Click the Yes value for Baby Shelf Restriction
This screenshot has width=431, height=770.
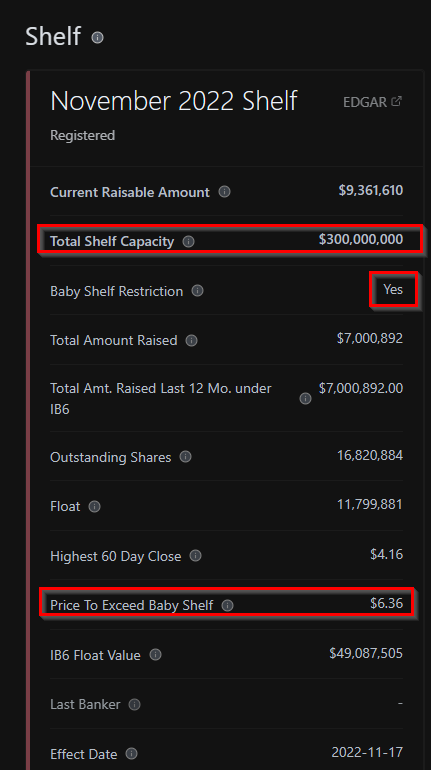[393, 289]
